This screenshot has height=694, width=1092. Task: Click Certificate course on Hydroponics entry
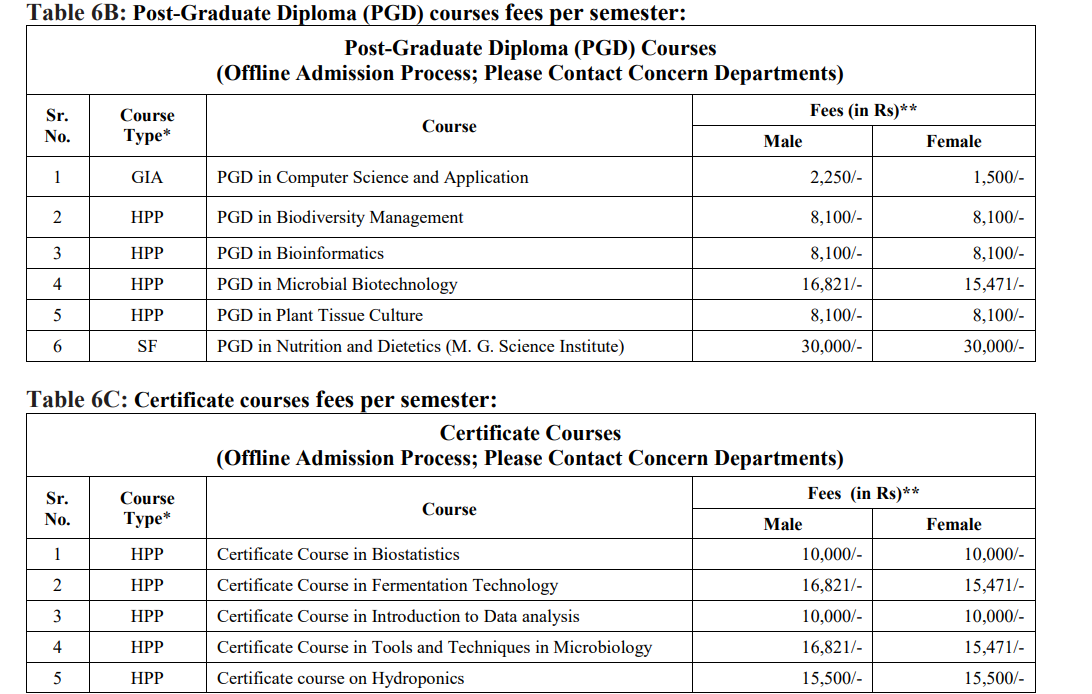(x=340, y=679)
